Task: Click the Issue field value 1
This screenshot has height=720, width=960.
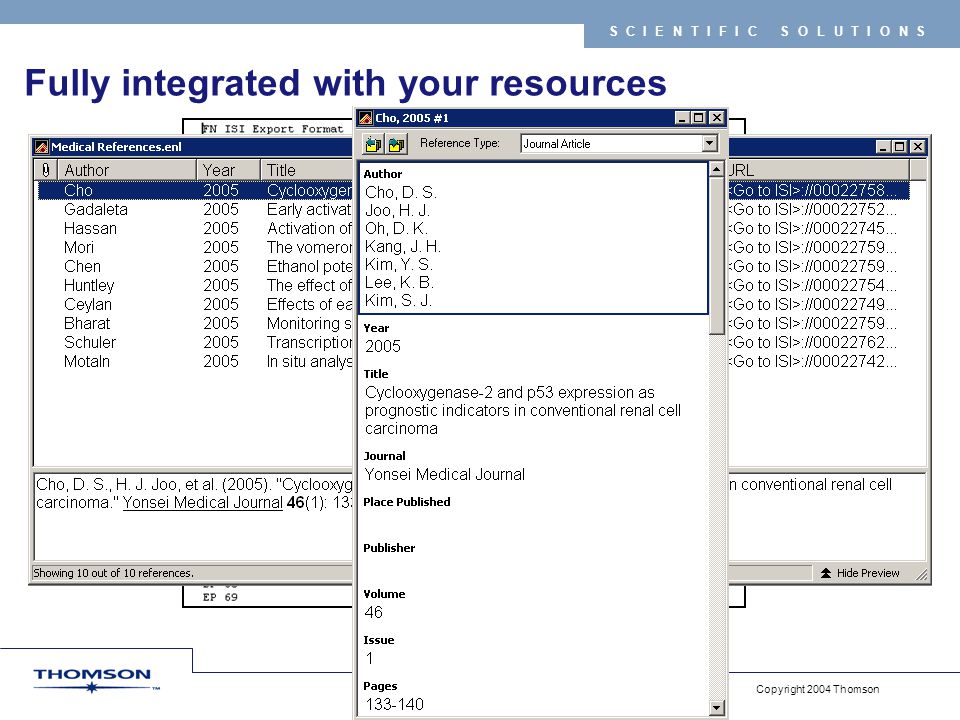Action: coord(369,659)
